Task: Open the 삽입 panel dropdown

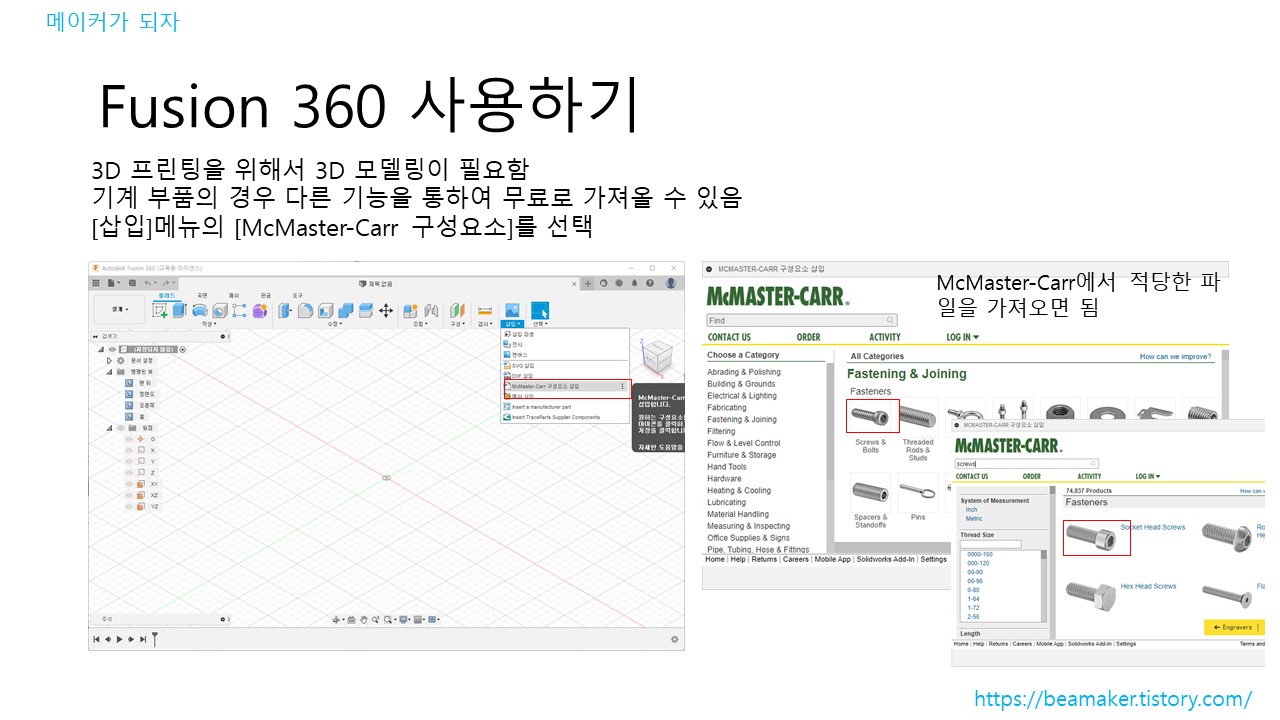Action: coord(512,324)
